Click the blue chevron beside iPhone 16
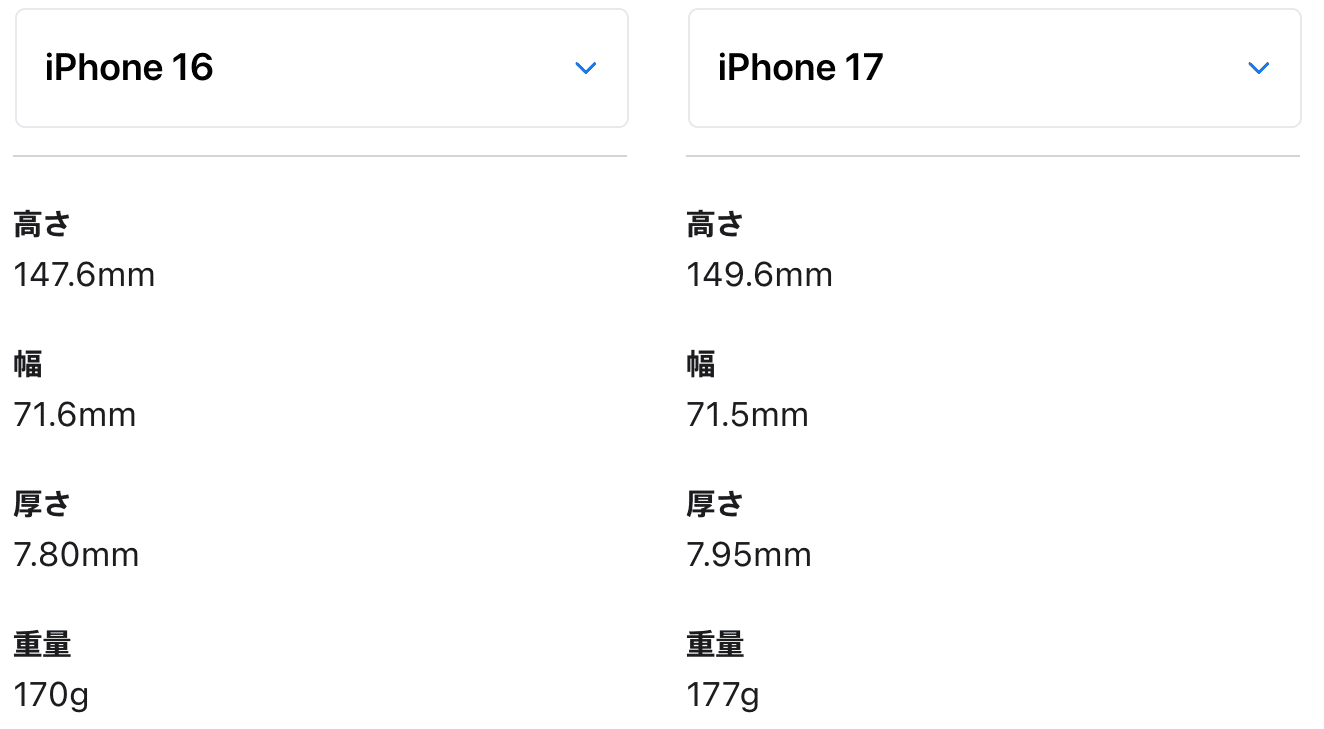This screenshot has width=1324, height=729. point(586,68)
